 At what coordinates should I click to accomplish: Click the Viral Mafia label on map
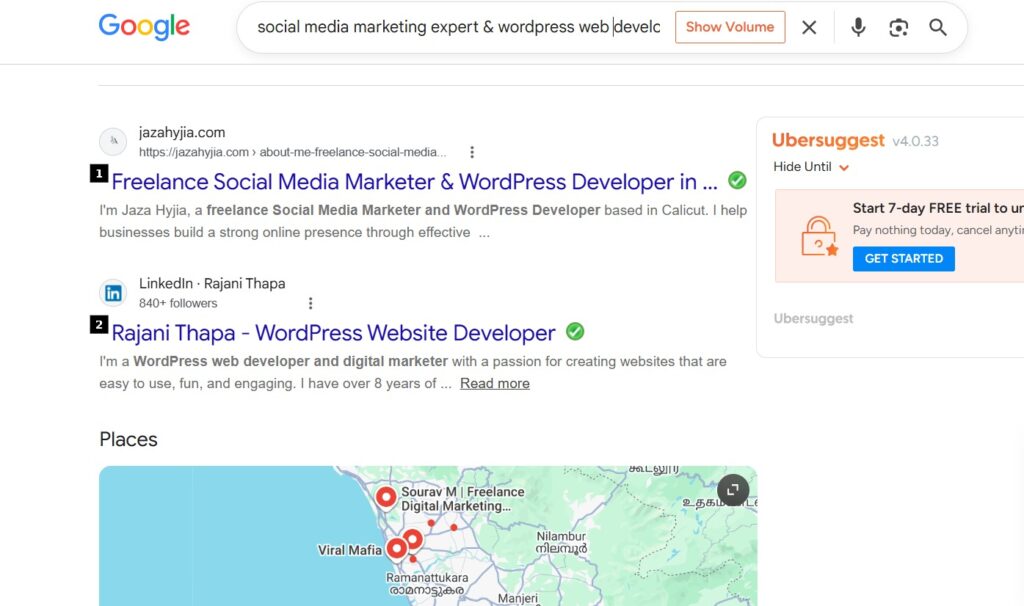349,550
